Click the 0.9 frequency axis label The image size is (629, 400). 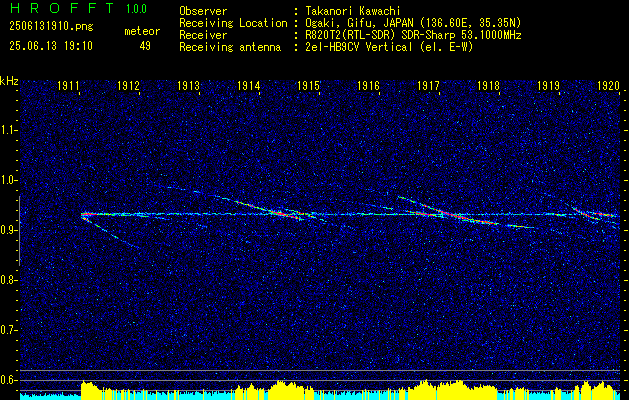tap(7, 230)
